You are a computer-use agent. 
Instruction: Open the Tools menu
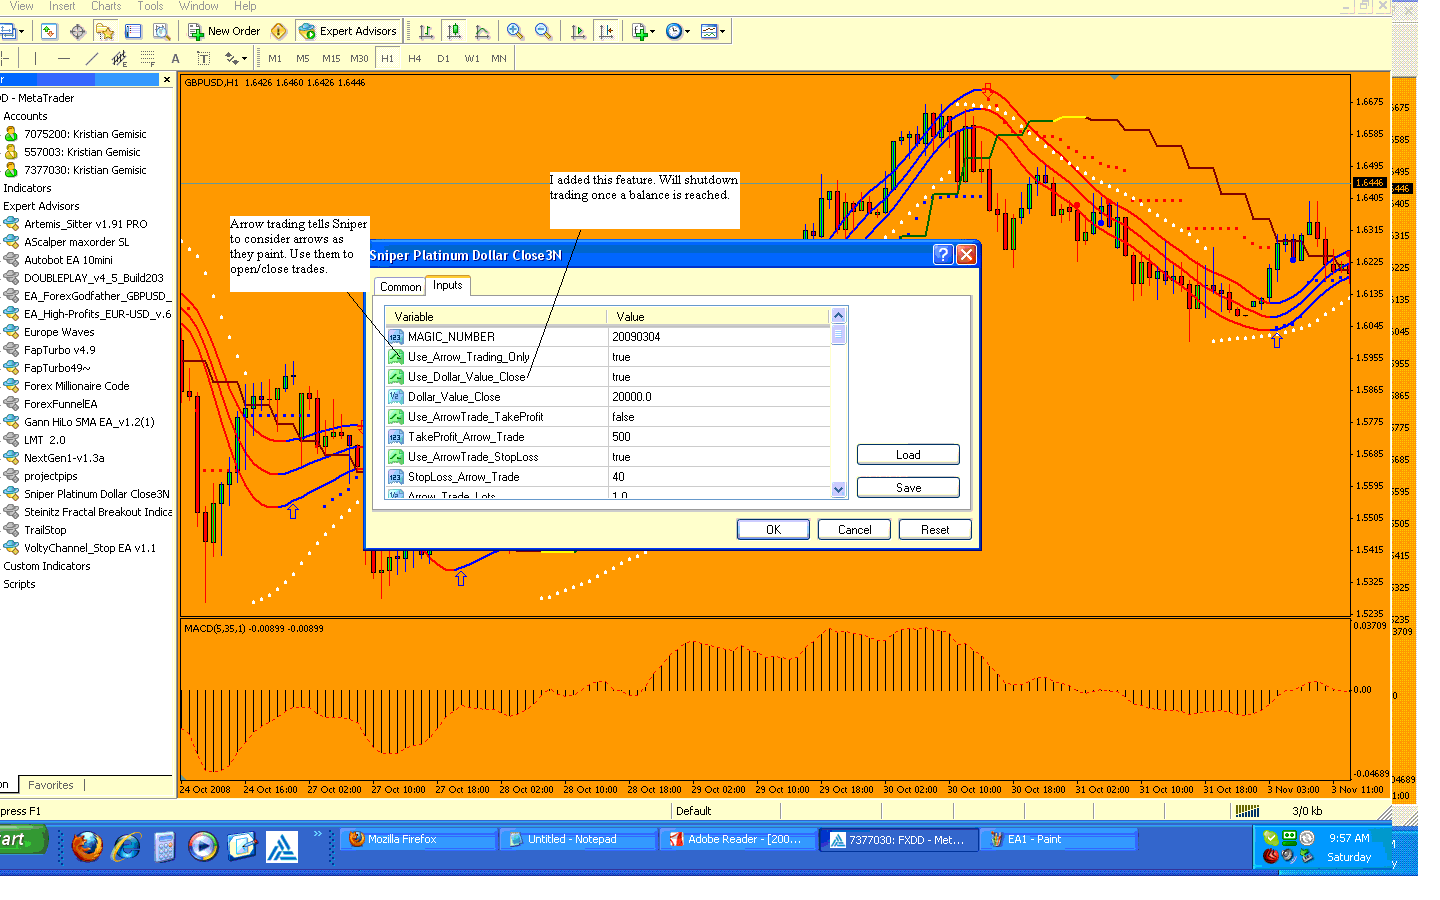150,6
